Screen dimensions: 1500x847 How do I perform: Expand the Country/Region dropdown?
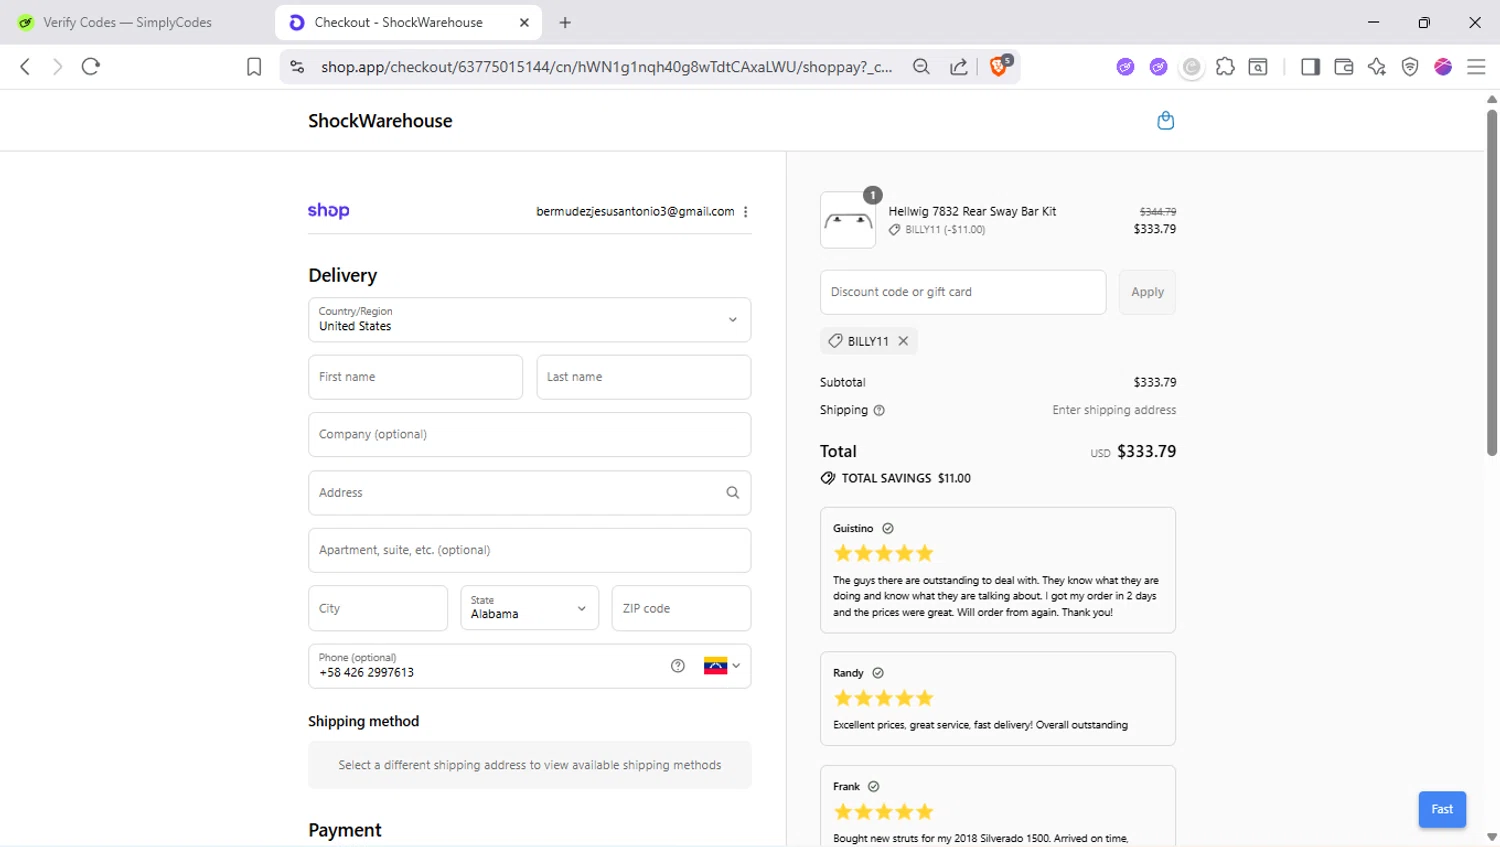click(x=530, y=320)
